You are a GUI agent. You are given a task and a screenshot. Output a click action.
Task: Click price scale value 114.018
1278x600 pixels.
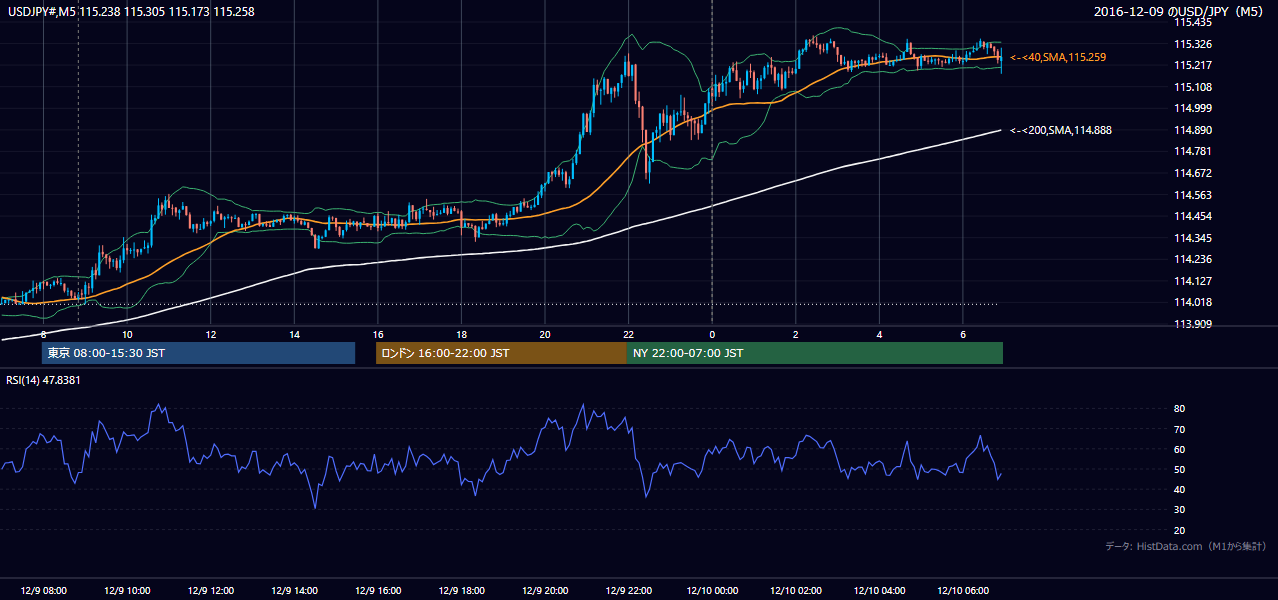[1192, 302]
